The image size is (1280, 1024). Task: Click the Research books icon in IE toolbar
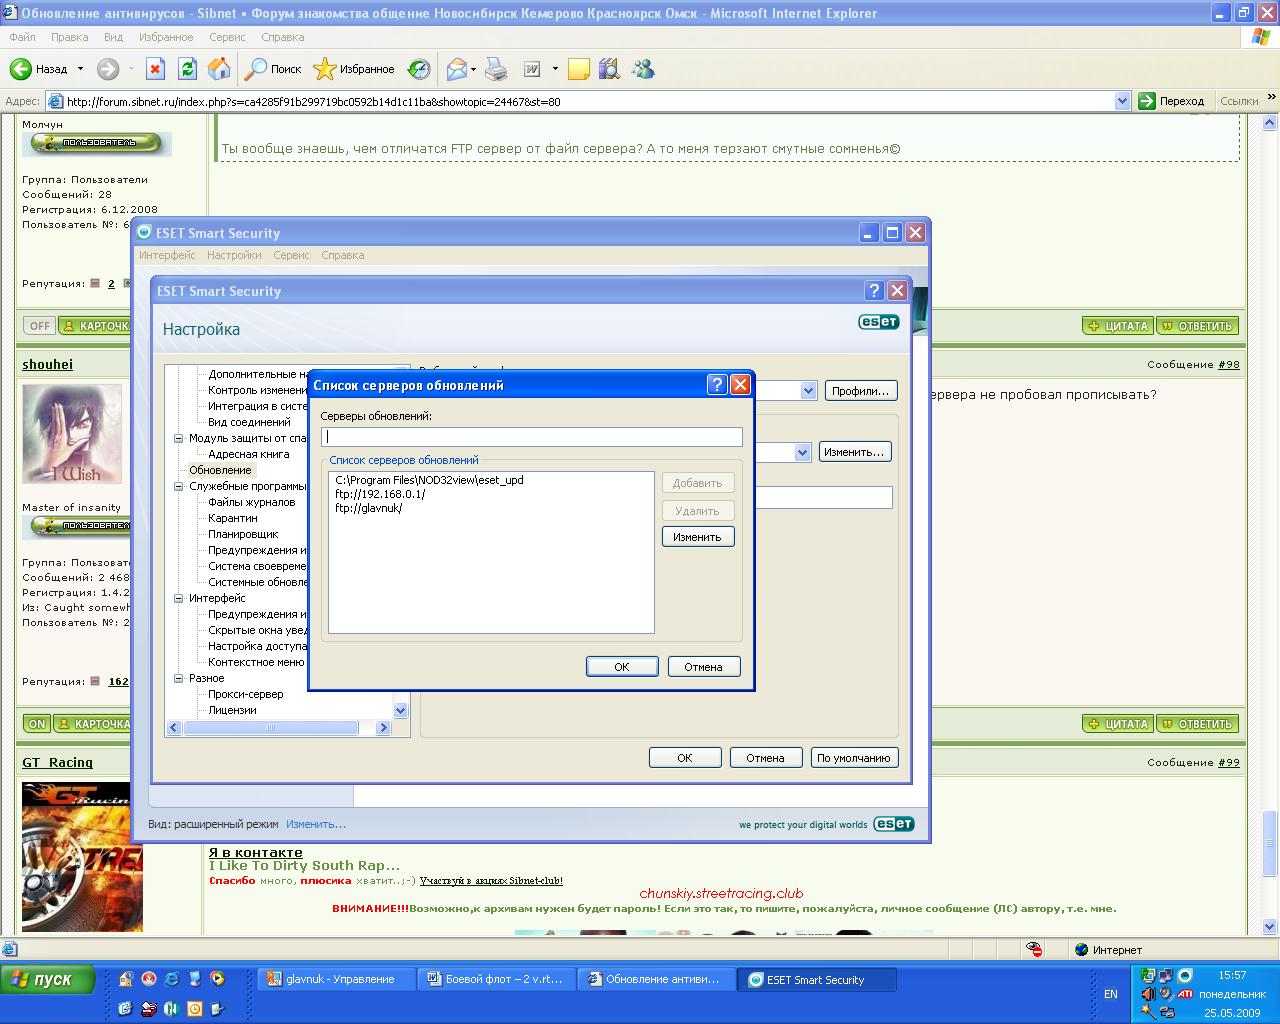click(x=609, y=69)
